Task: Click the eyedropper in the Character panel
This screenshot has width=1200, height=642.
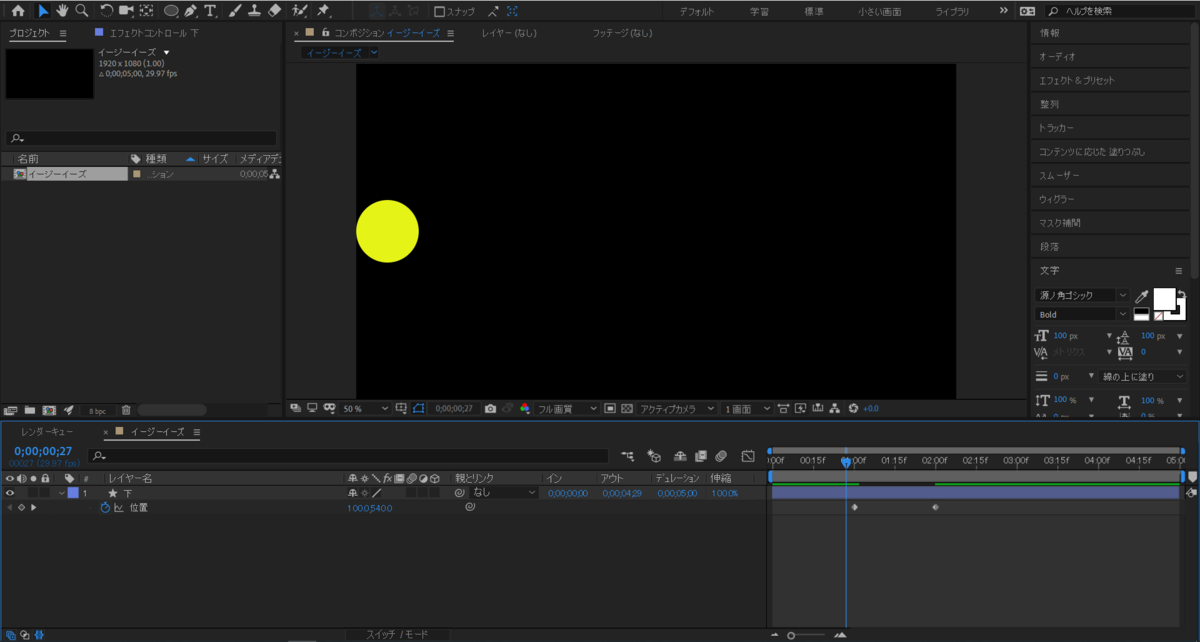Action: tap(1142, 296)
